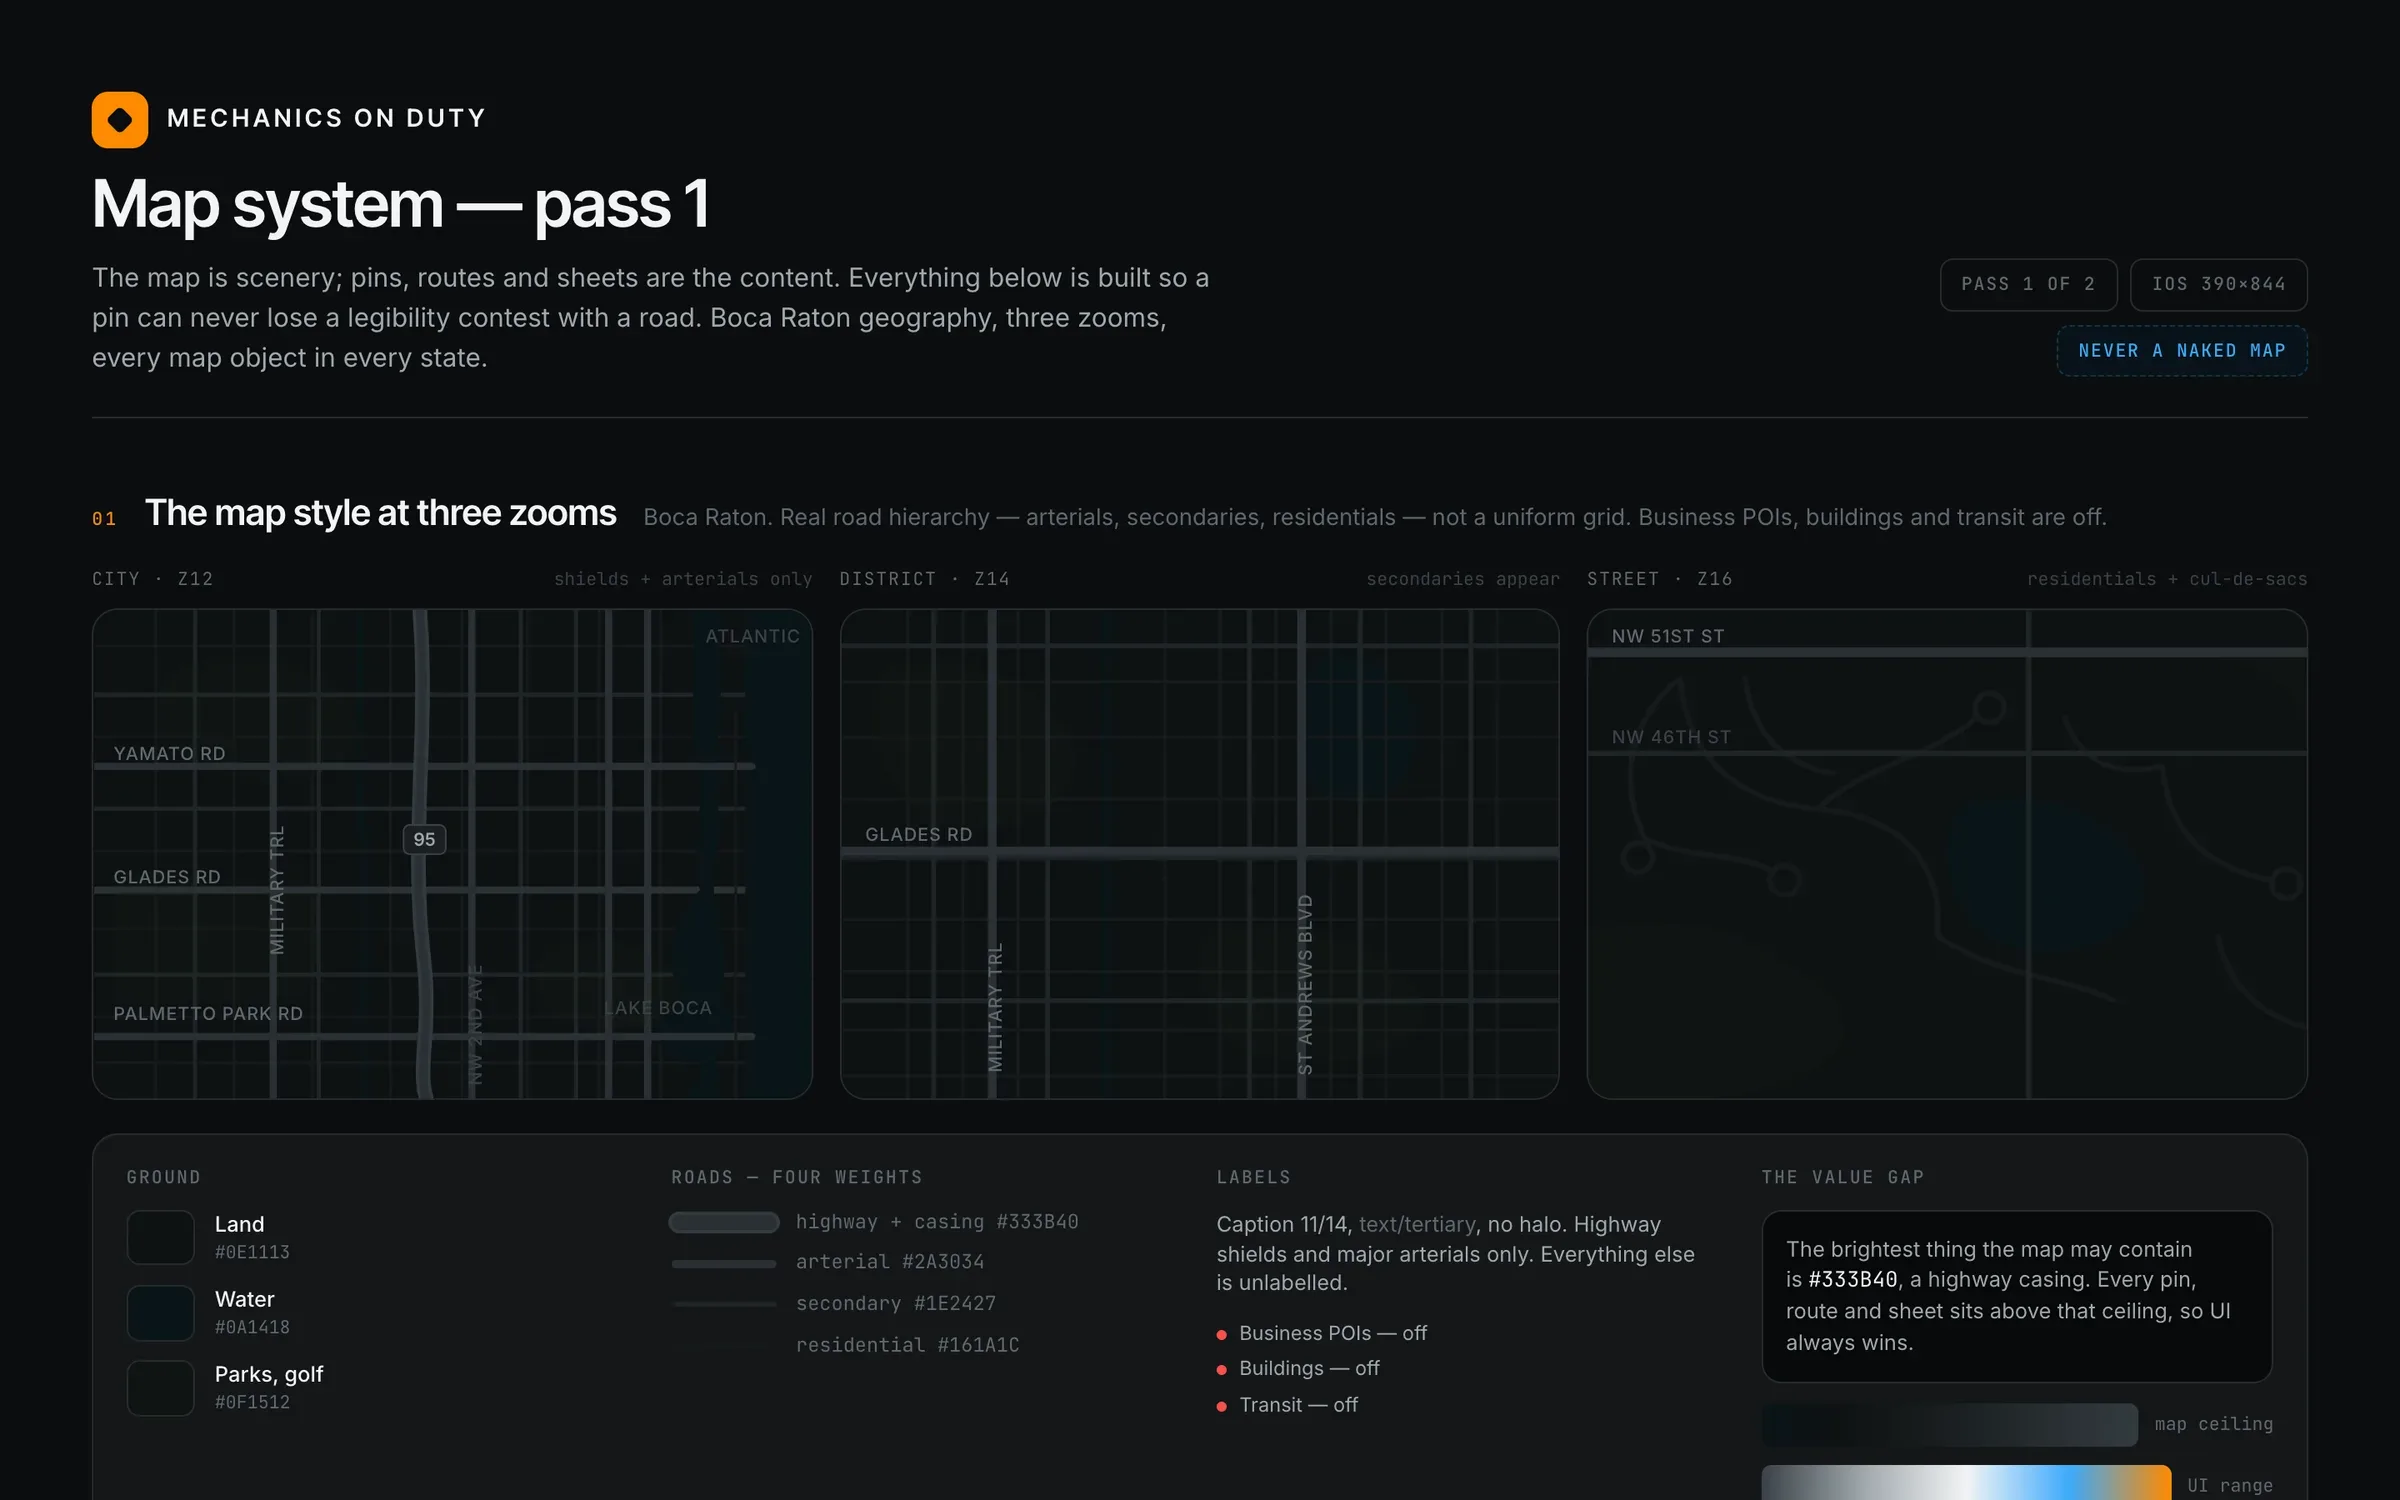This screenshot has height=1500, width=2400.
Task: Click the 'ROADS — FOUR WEIGHTS' column header
Action: [797, 1177]
